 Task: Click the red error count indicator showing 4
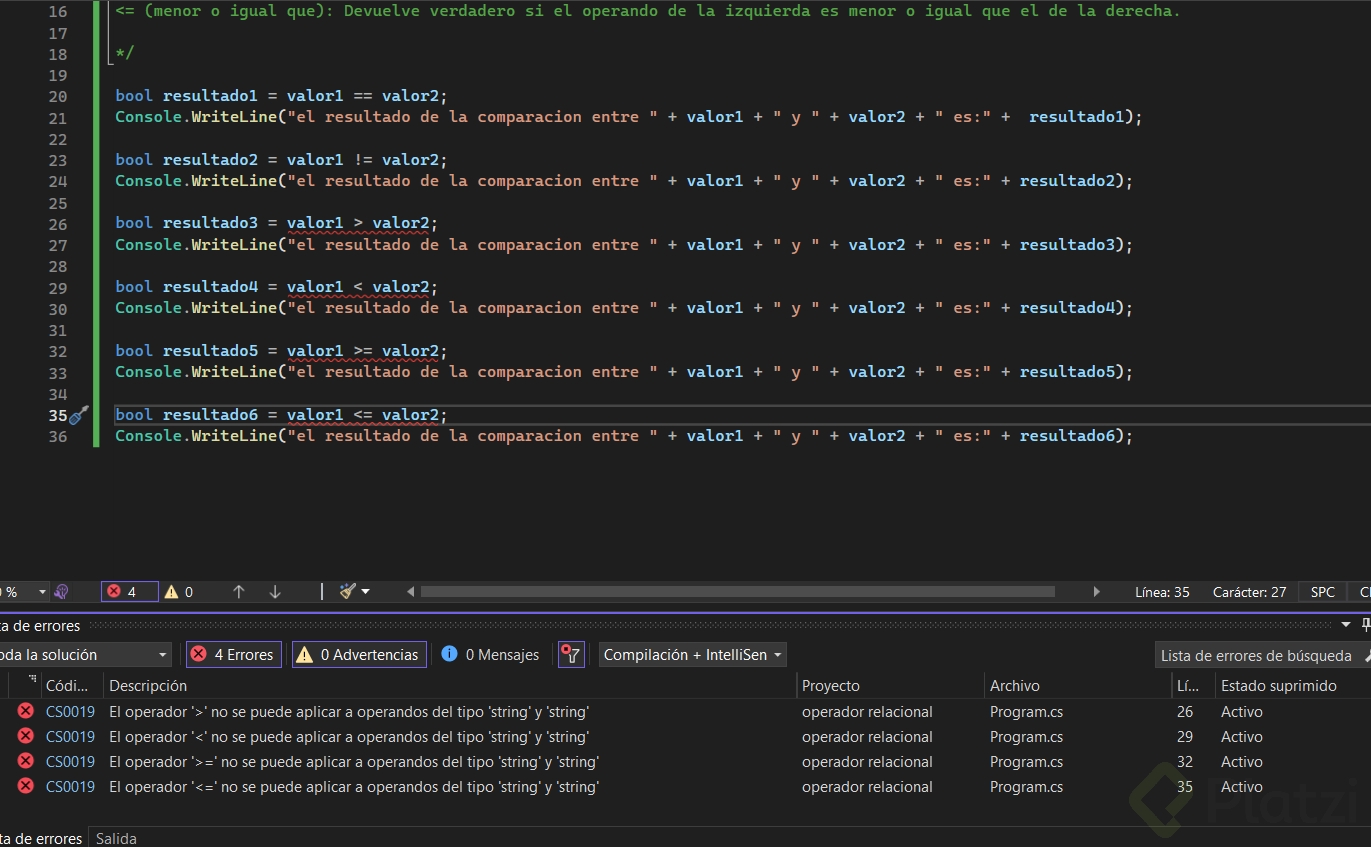[x=129, y=592]
